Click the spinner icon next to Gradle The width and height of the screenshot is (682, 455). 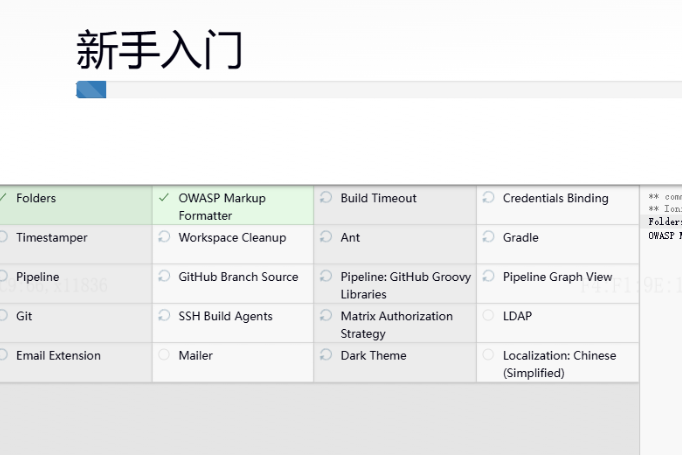click(x=488, y=237)
